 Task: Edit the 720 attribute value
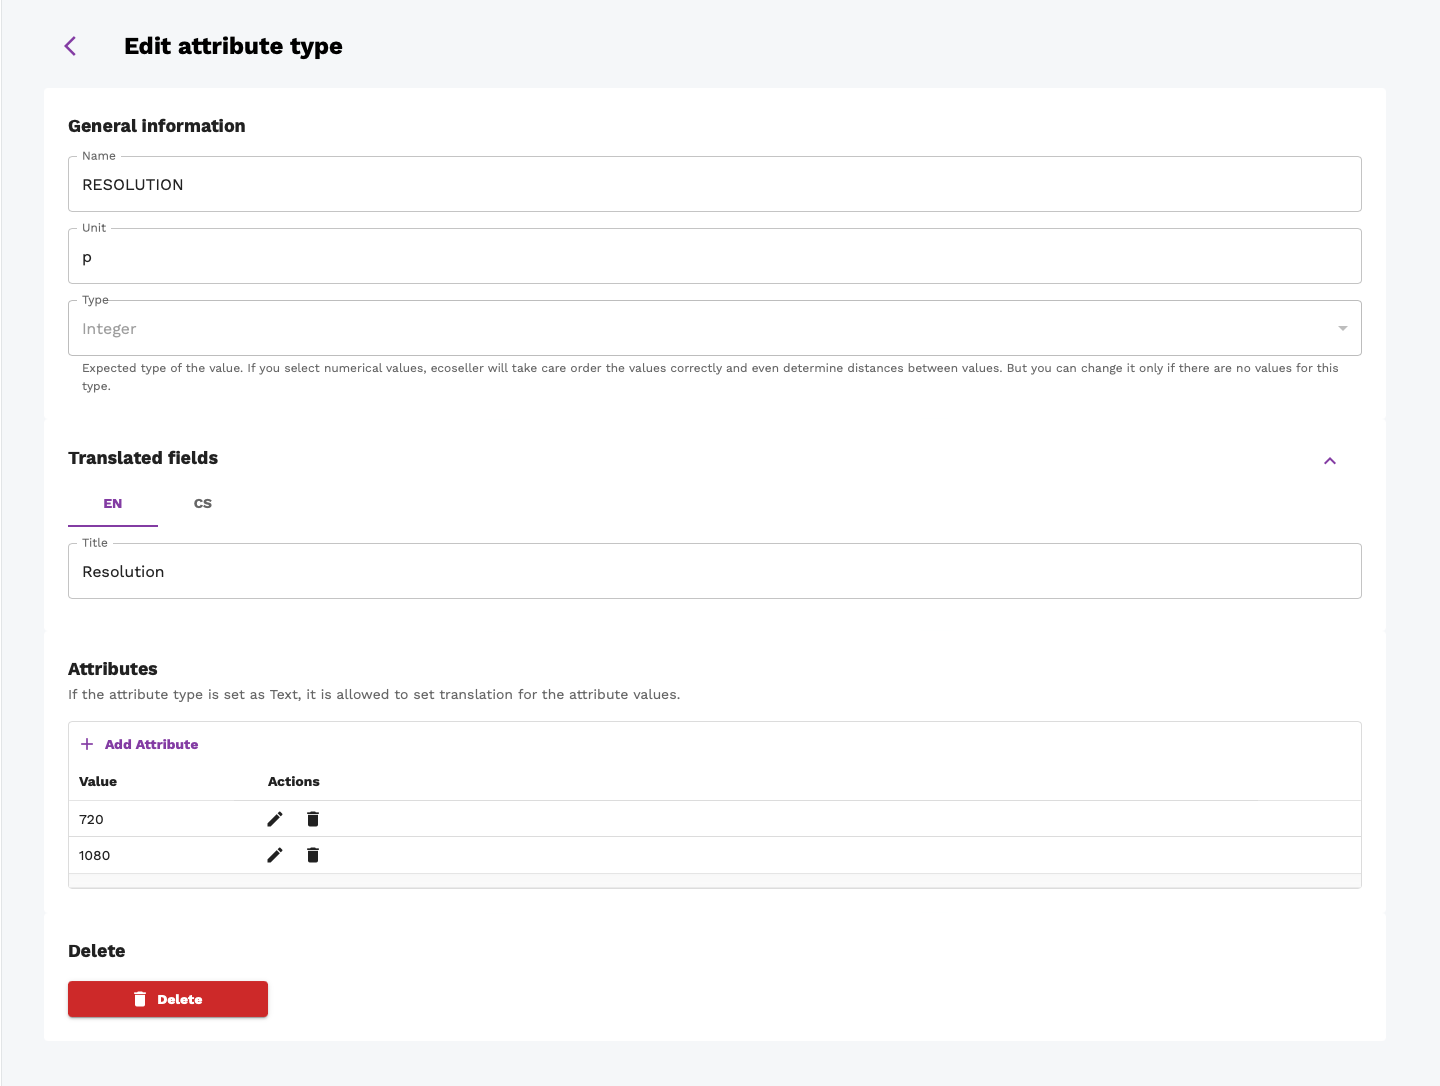[275, 819]
